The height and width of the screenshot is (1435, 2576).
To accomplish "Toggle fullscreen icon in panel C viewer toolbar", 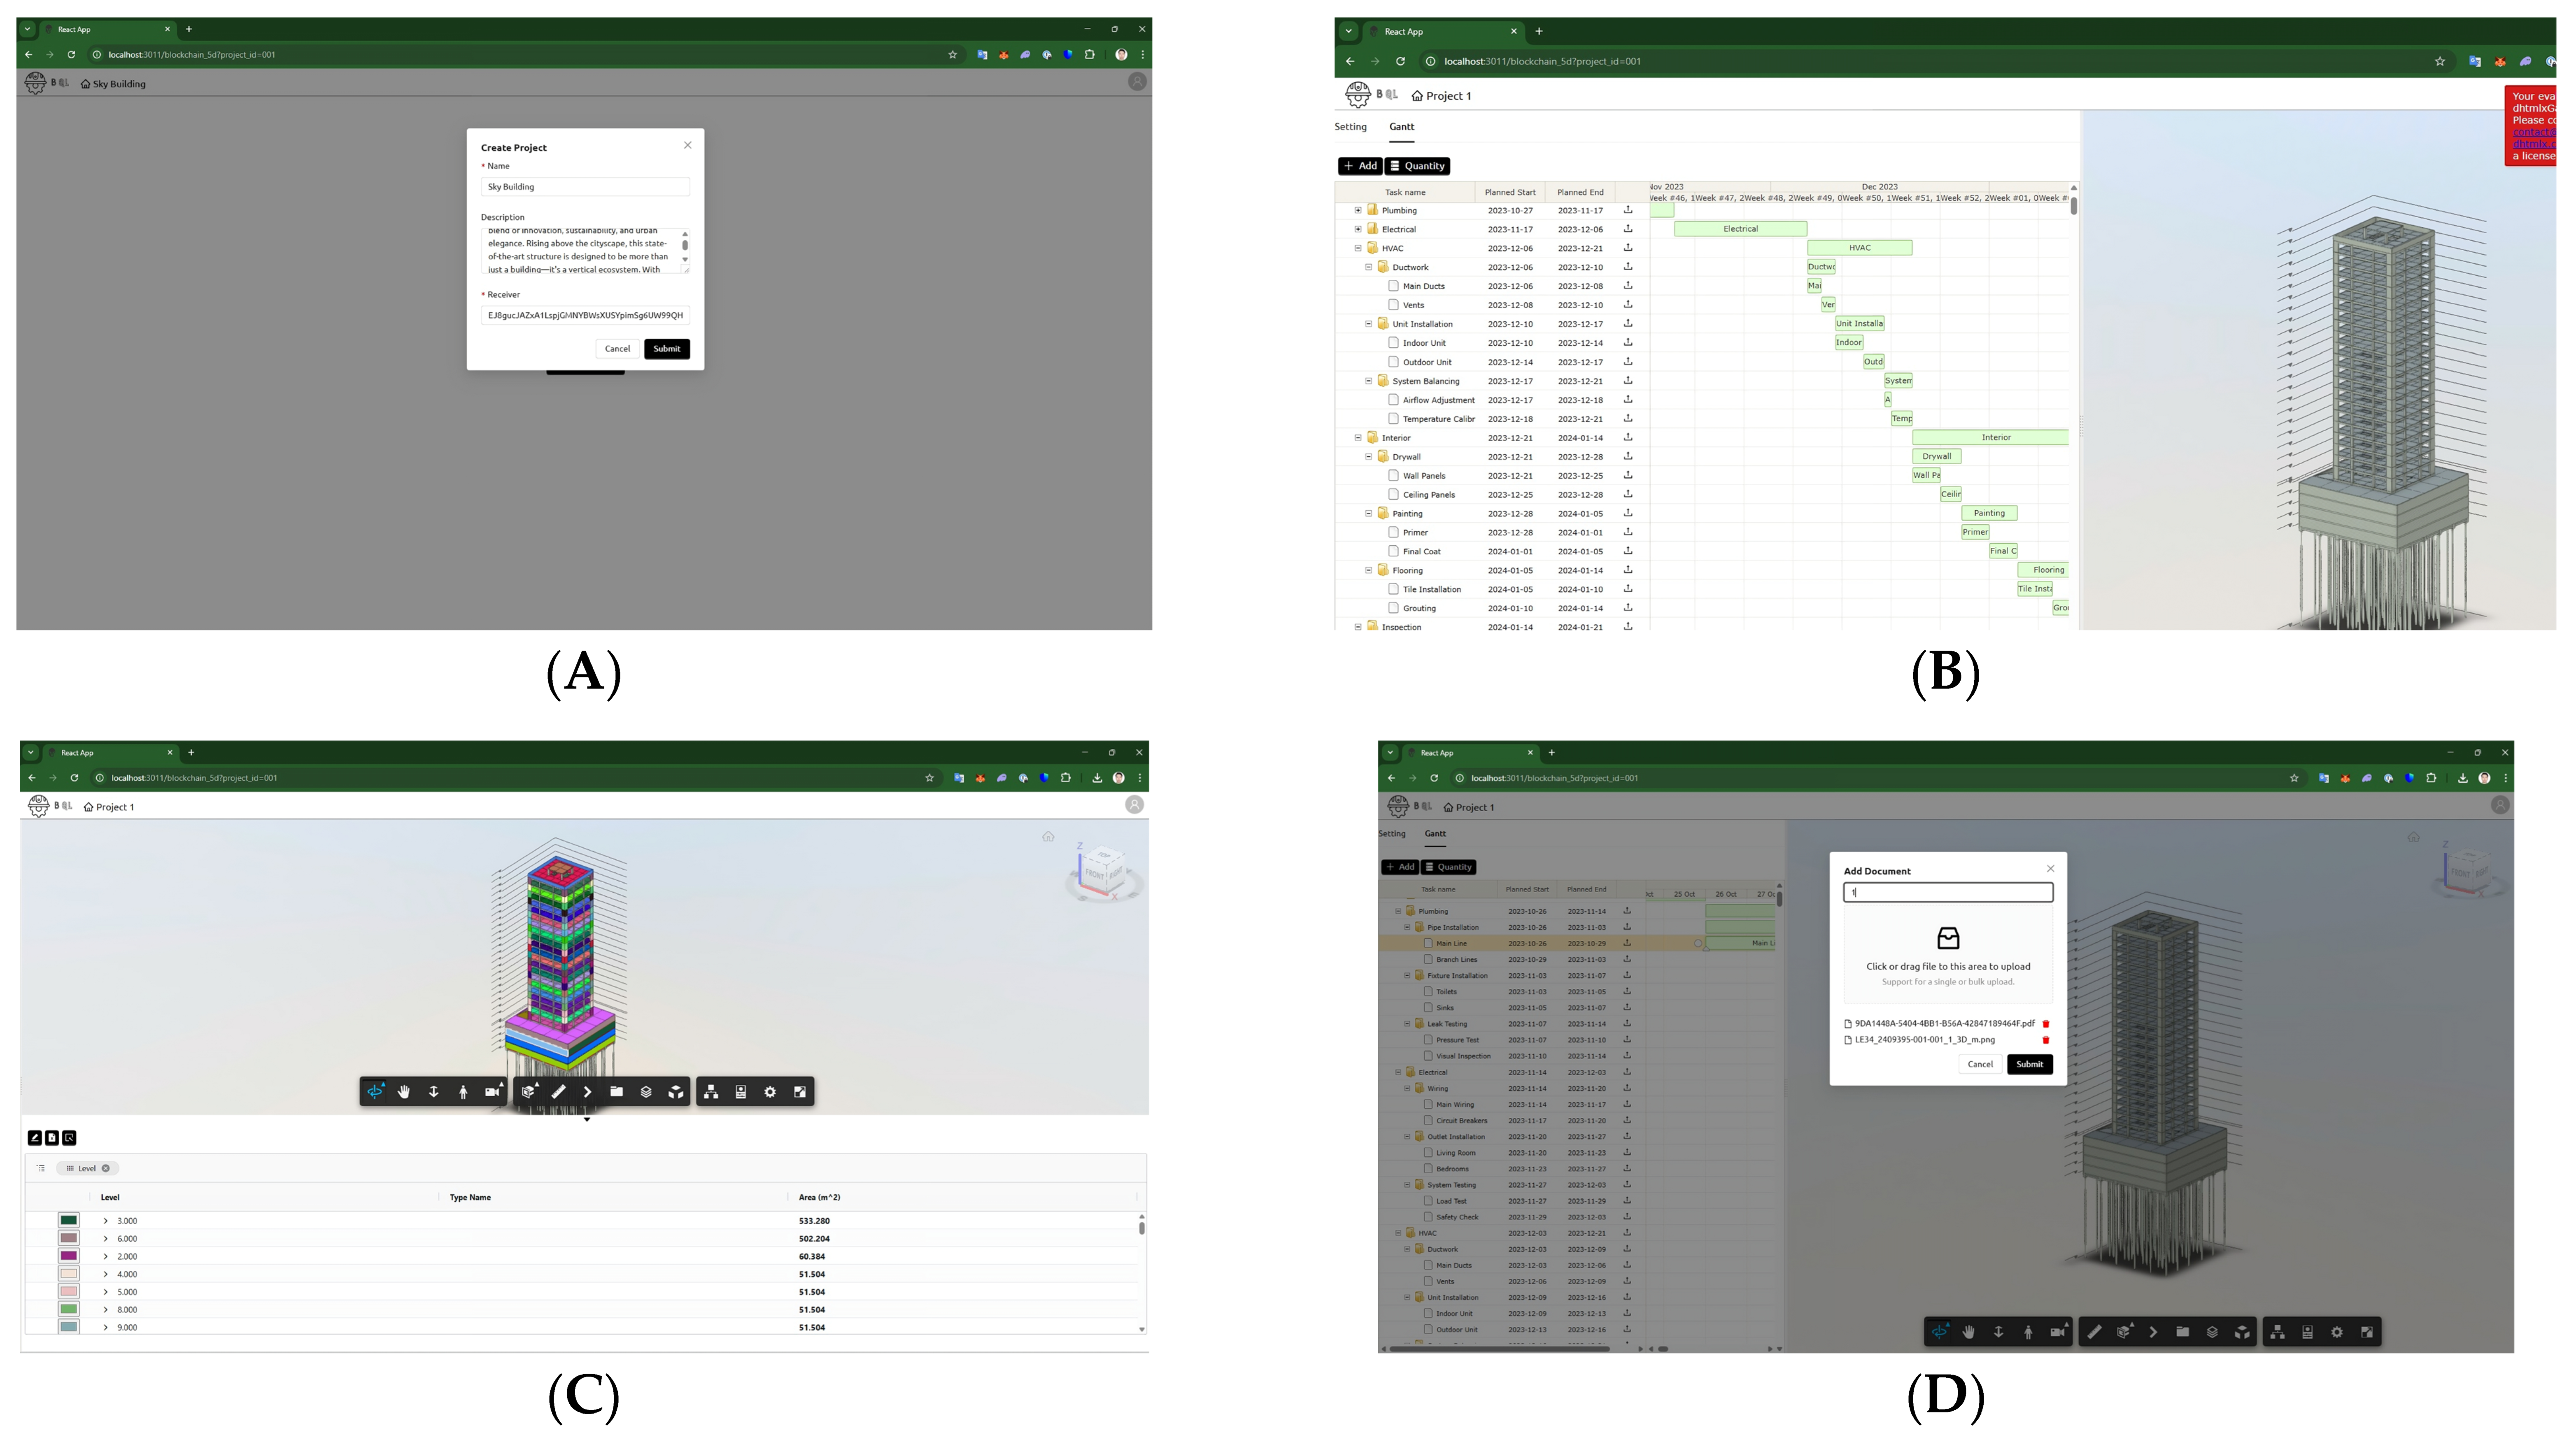I will pos(800,1092).
